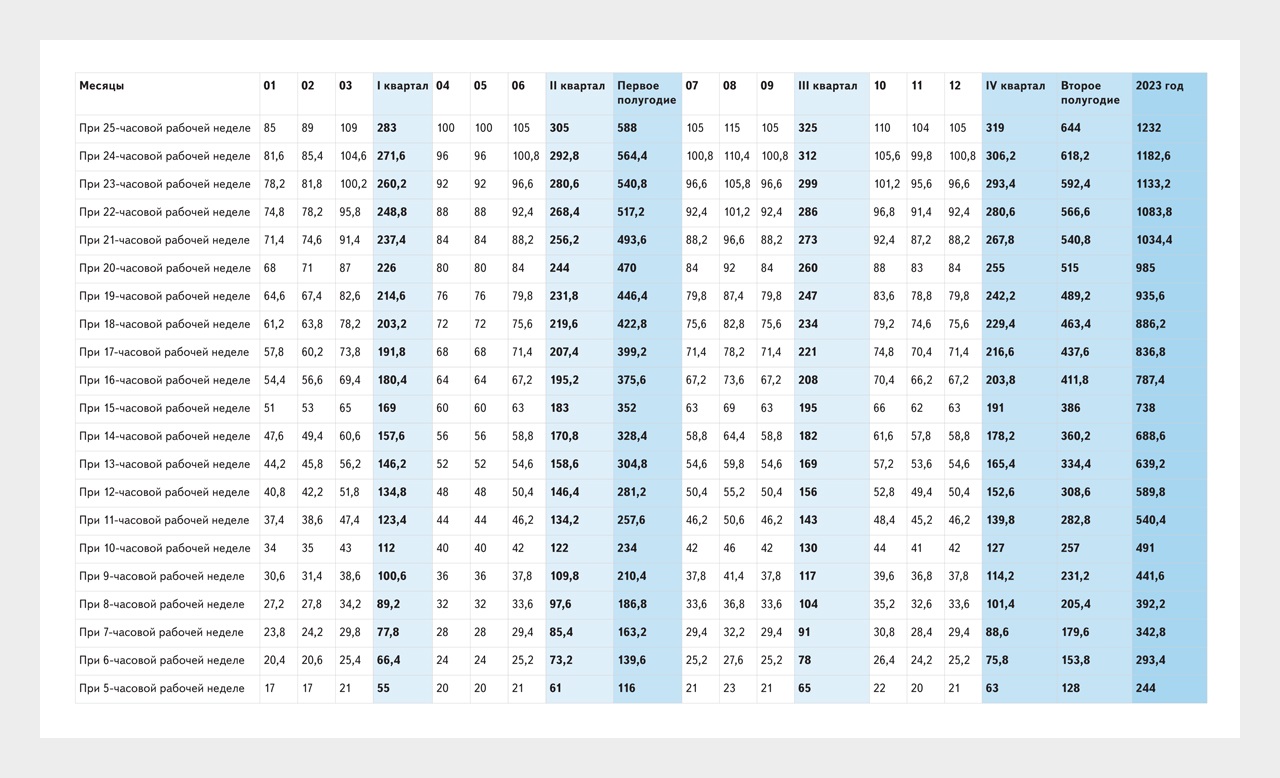Select row label 'При 21-часовой рабочей неделе'
Viewport: 1280px width, 778px height.
click(x=165, y=240)
